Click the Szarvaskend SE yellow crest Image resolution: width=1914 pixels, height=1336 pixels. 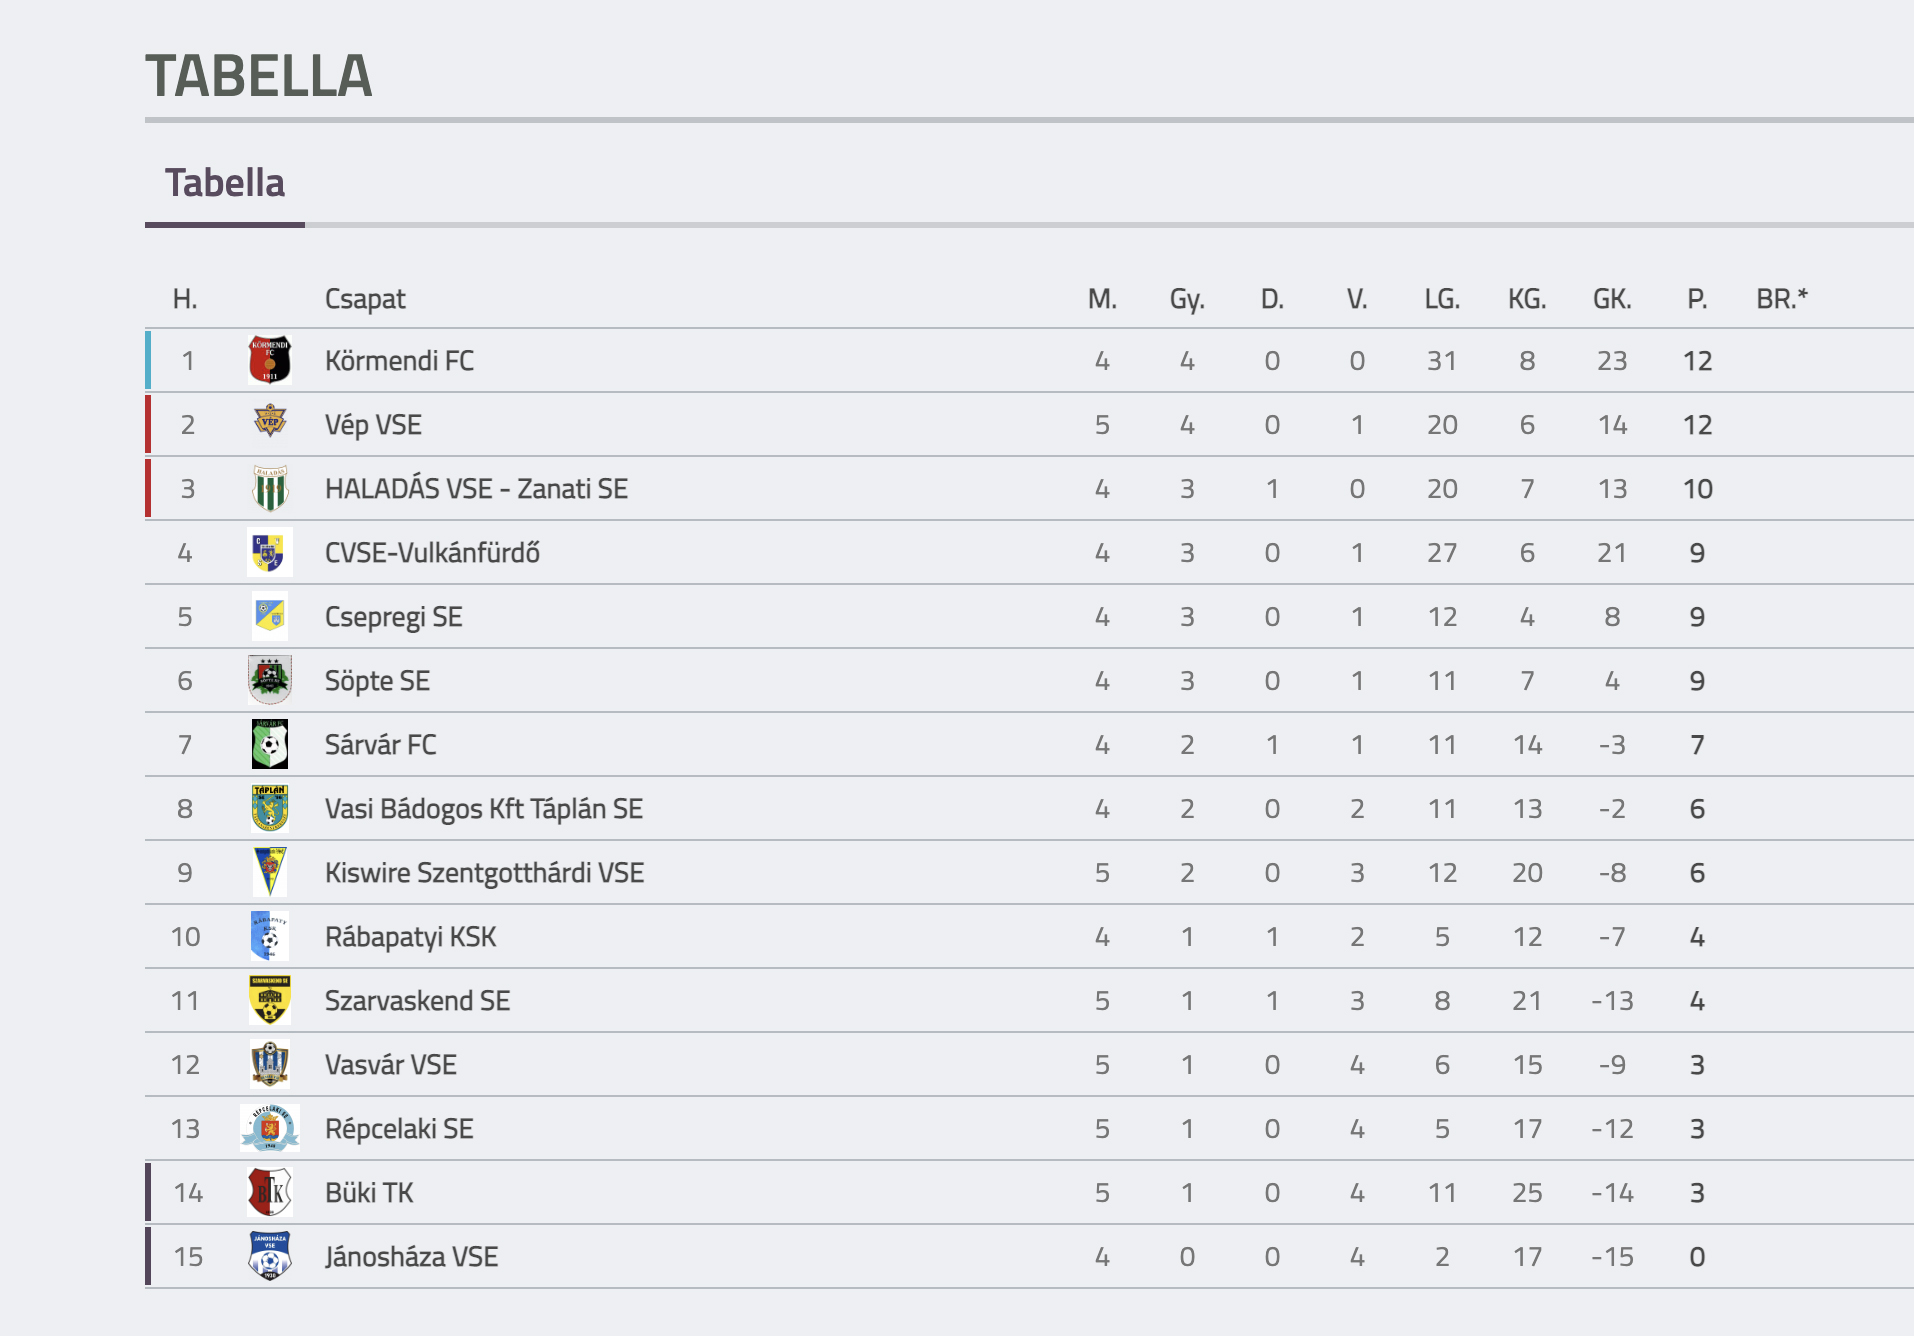(x=270, y=1000)
